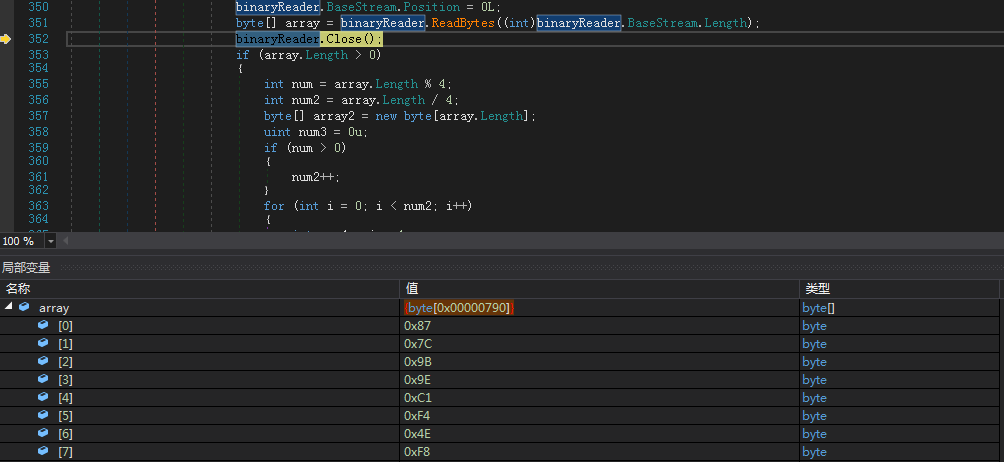
Task: Click value 0xF8 of element [7]
Action: (x=417, y=452)
